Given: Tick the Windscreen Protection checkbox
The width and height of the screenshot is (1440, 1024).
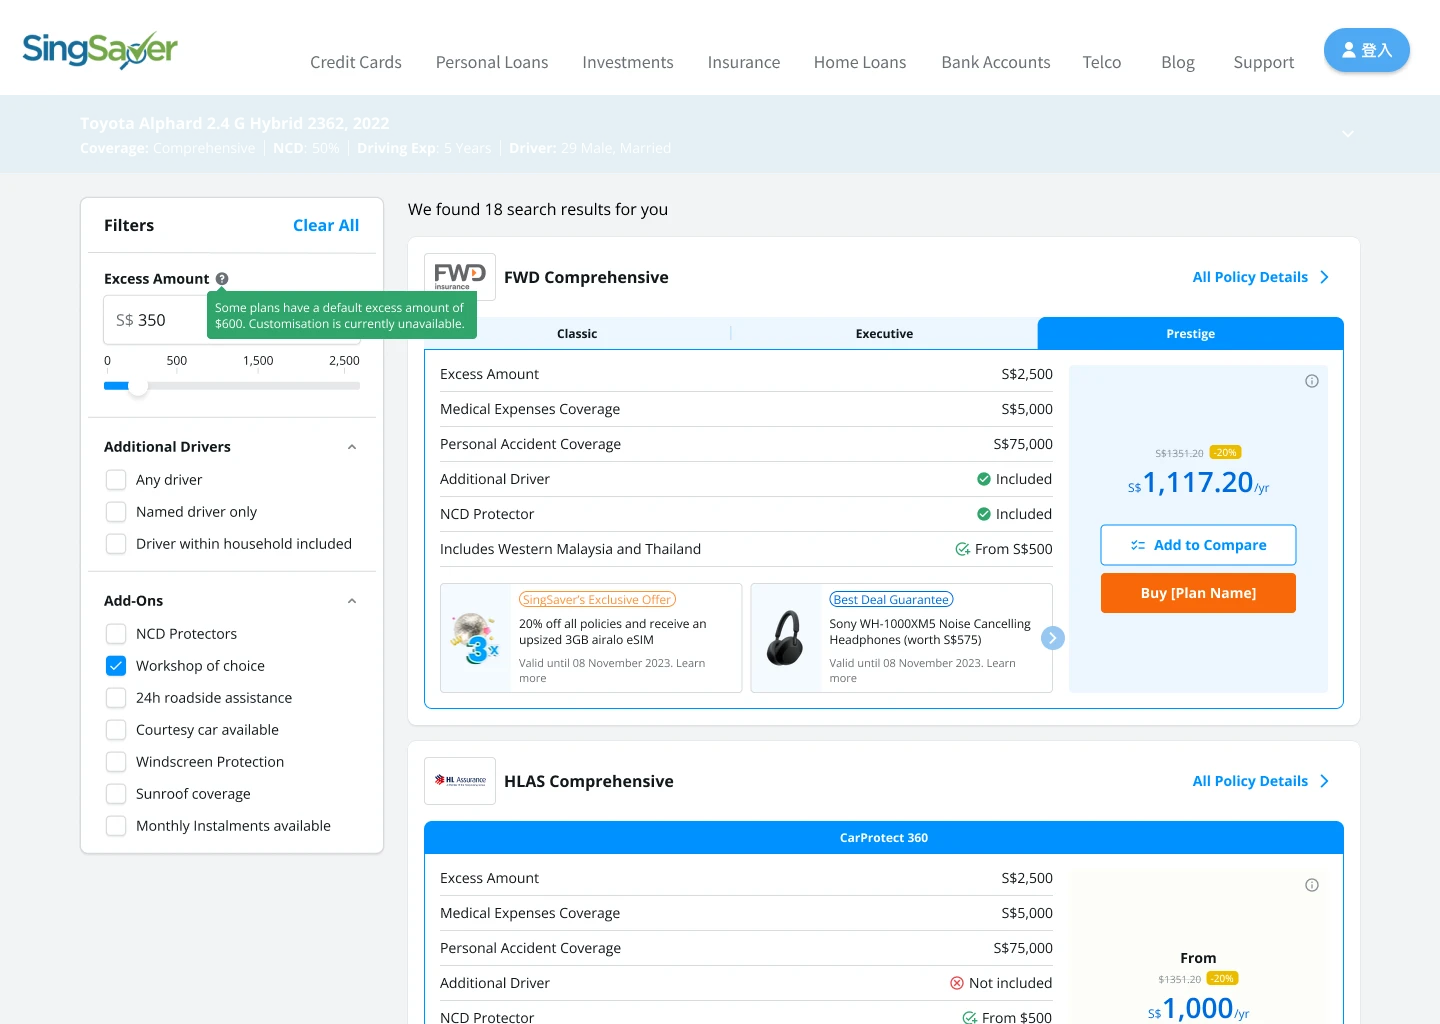Looking at the screenshot, I should pyautogui.click(x=116, y=762).
